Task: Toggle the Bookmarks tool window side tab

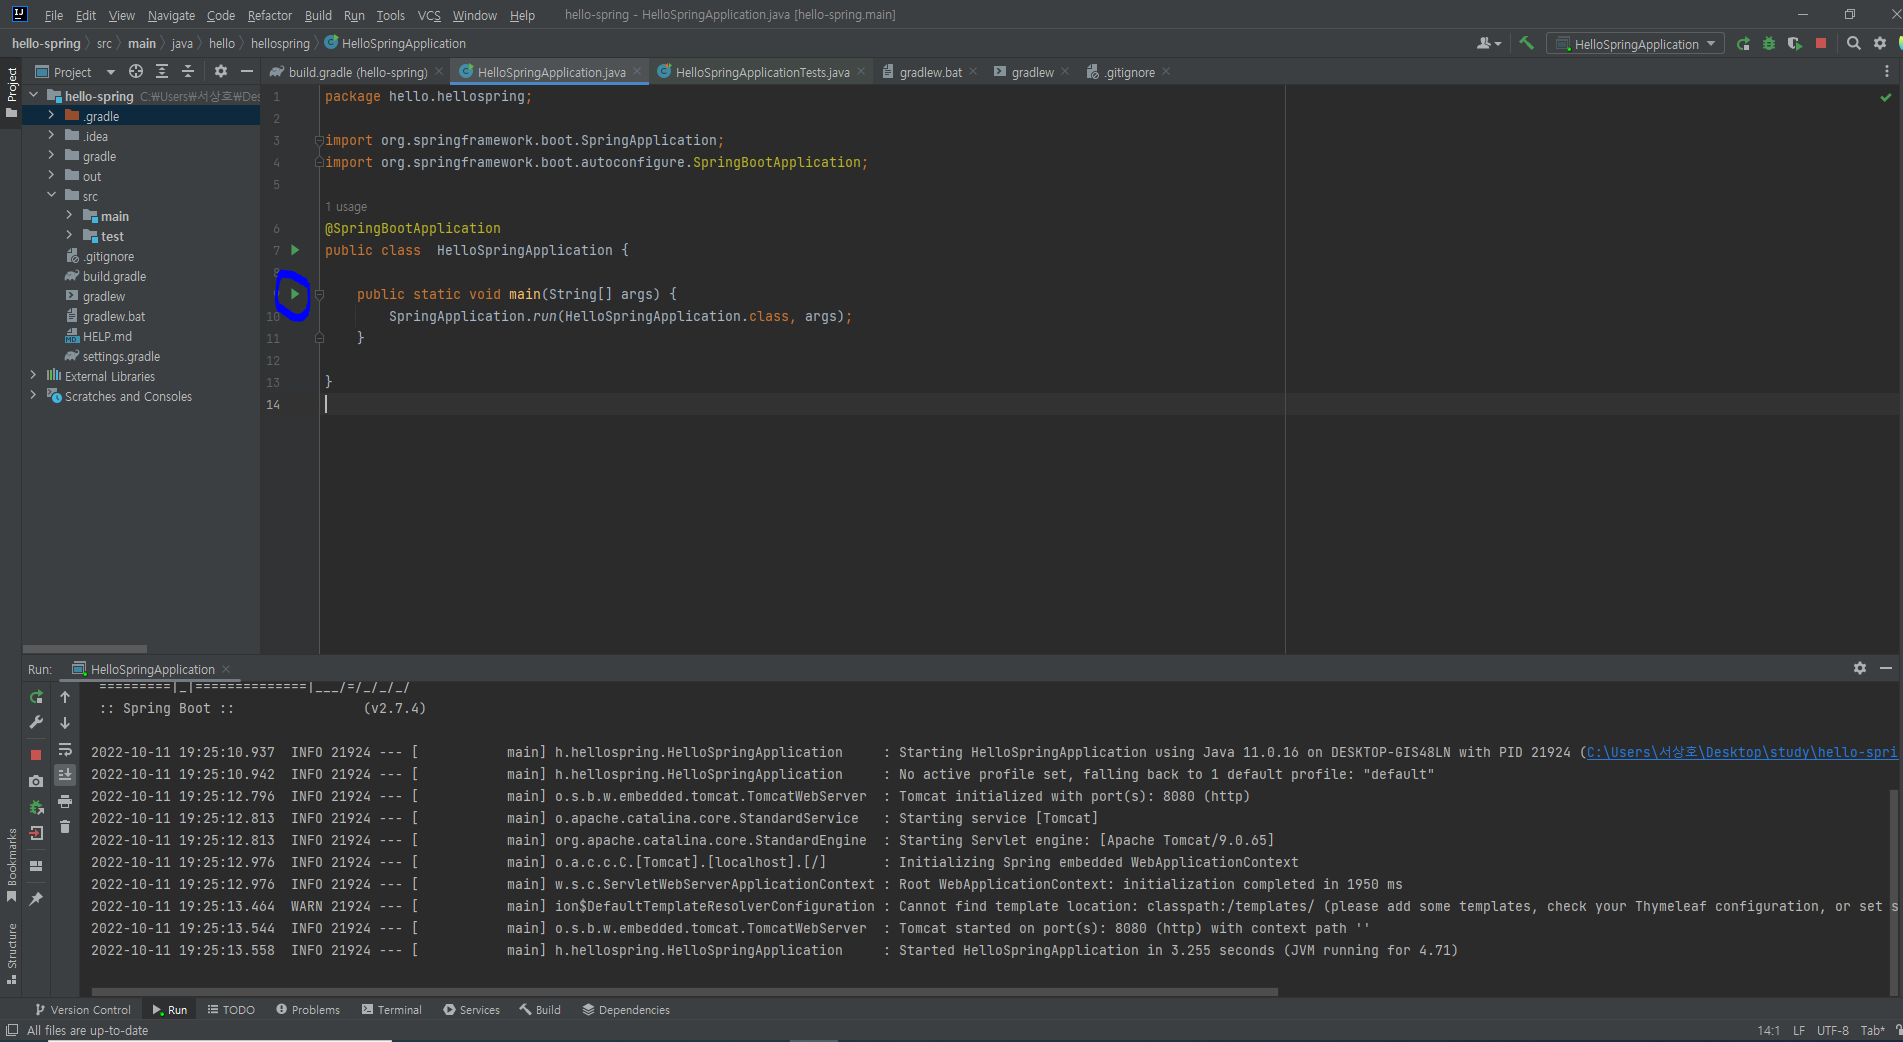Action: (12, 866)
